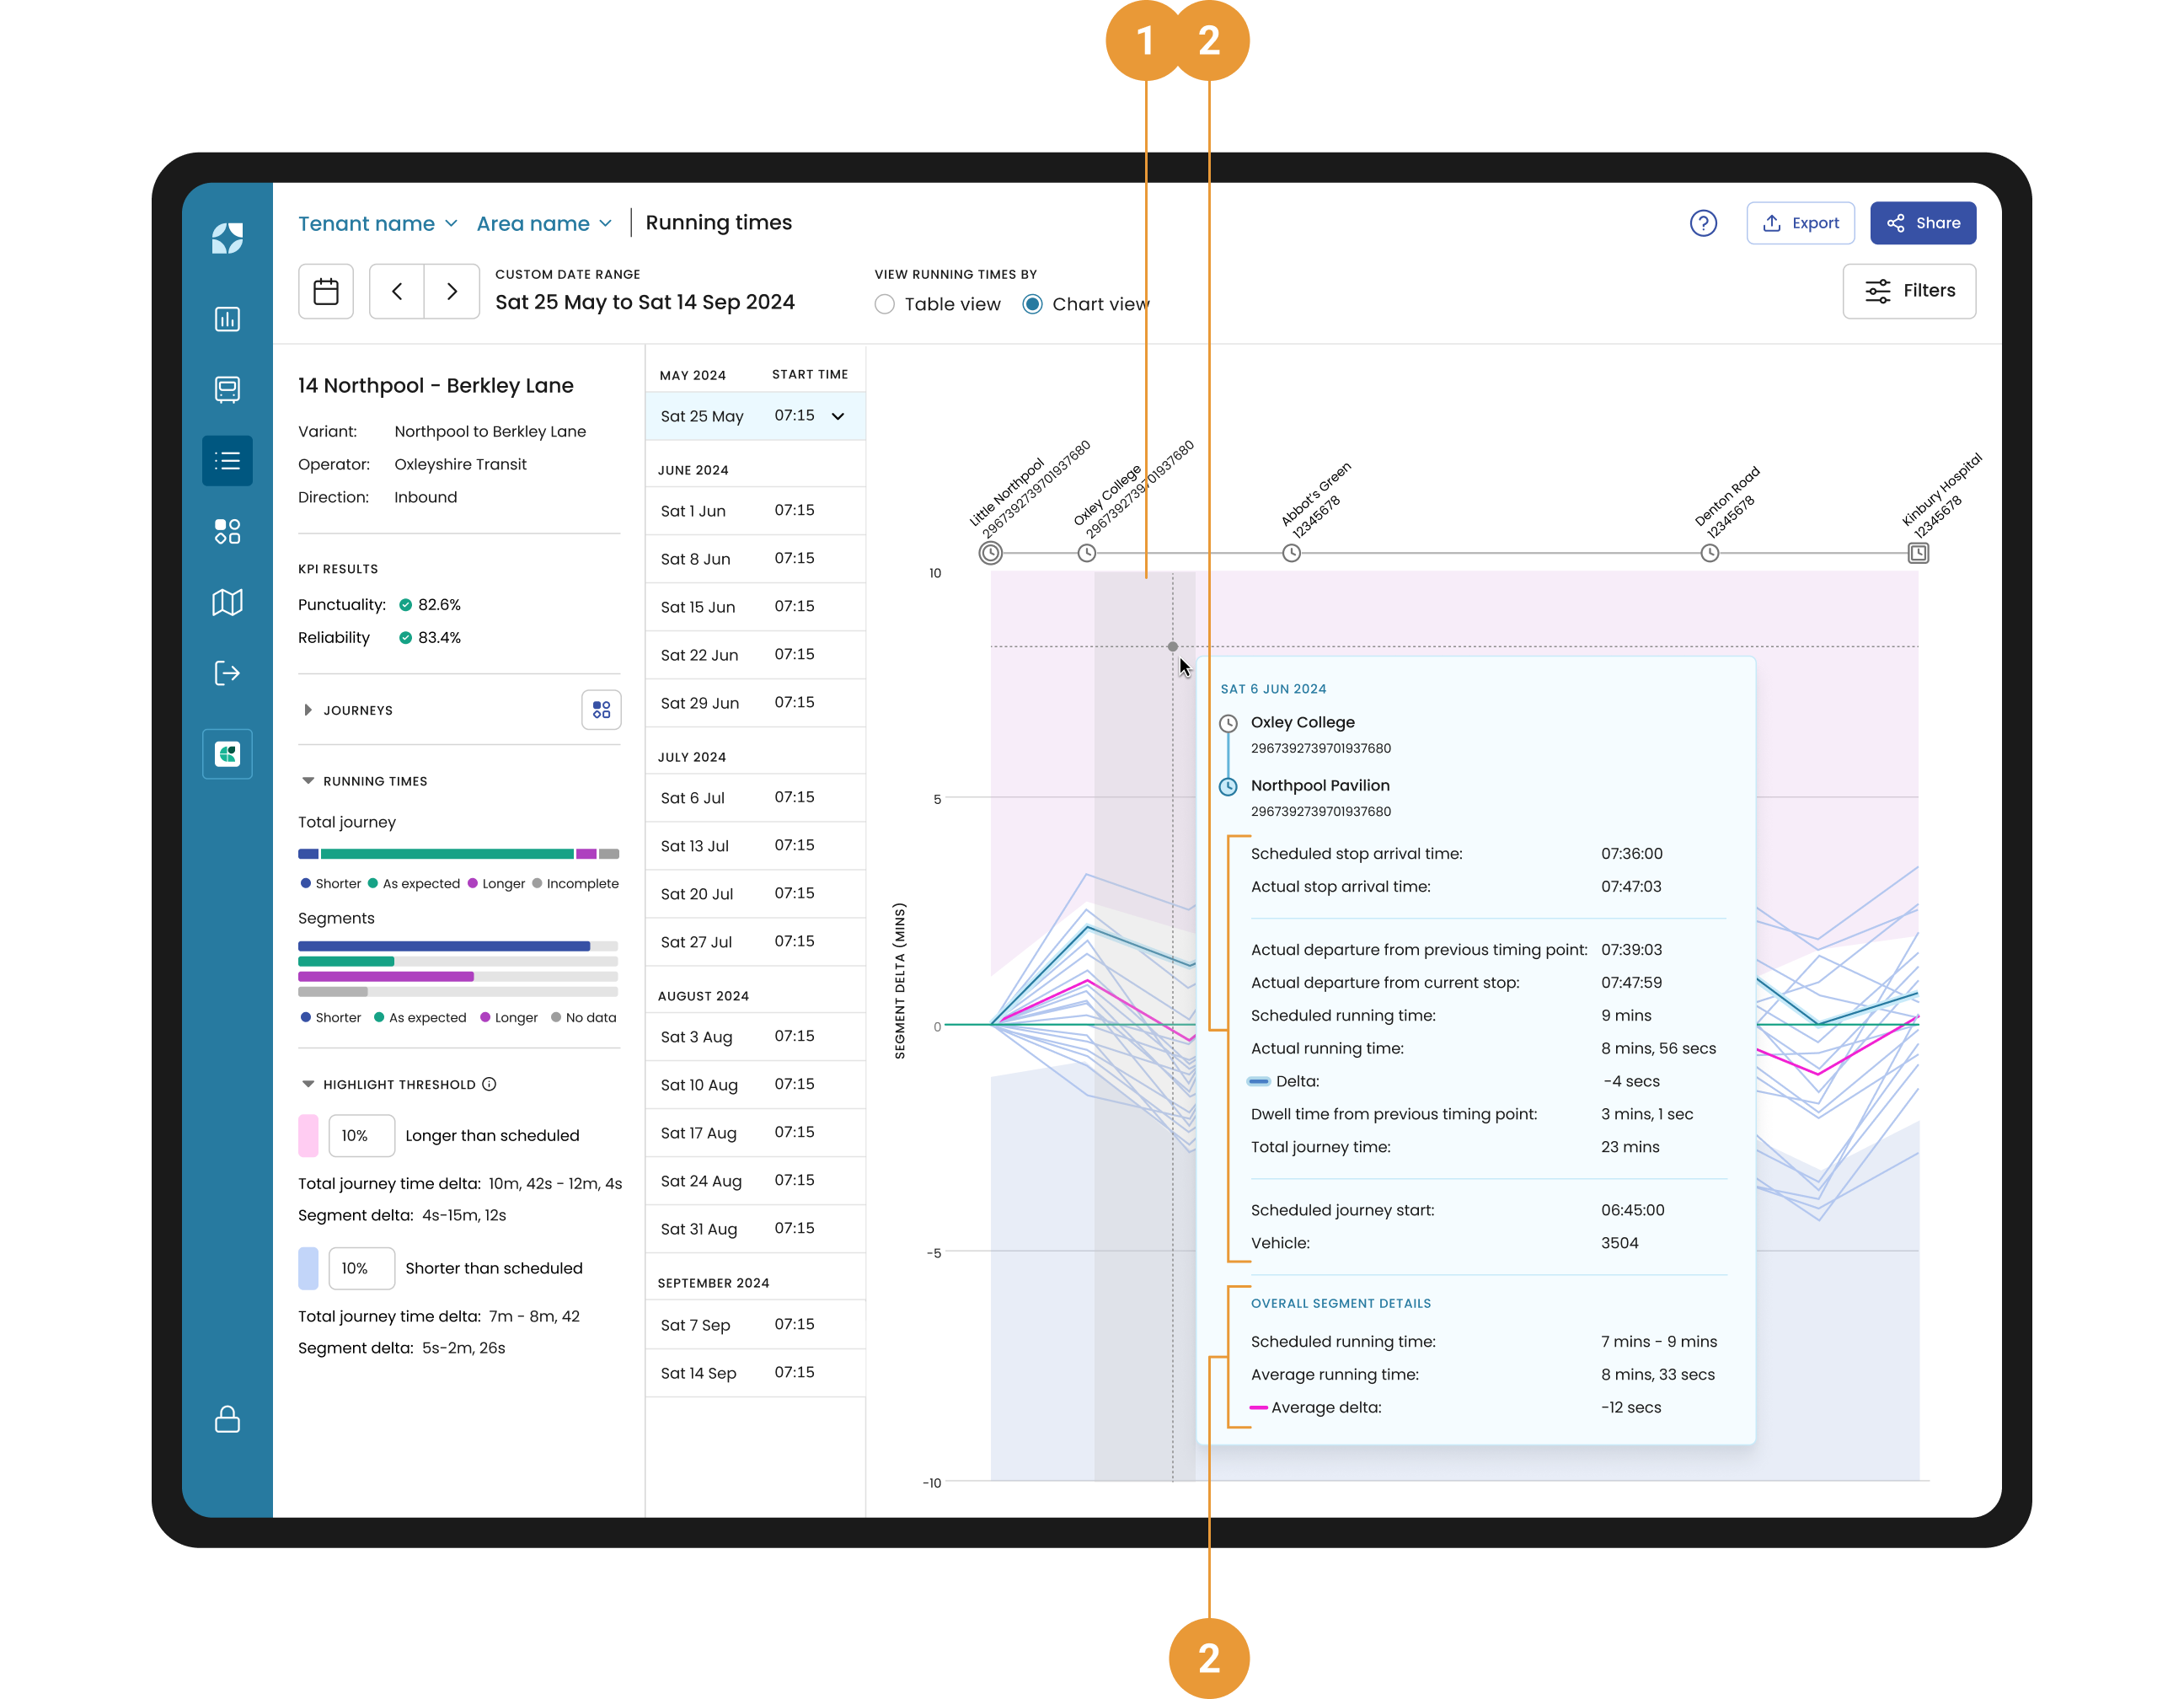
Task: Open the Area name dropdown
Action: pos(544,224)
